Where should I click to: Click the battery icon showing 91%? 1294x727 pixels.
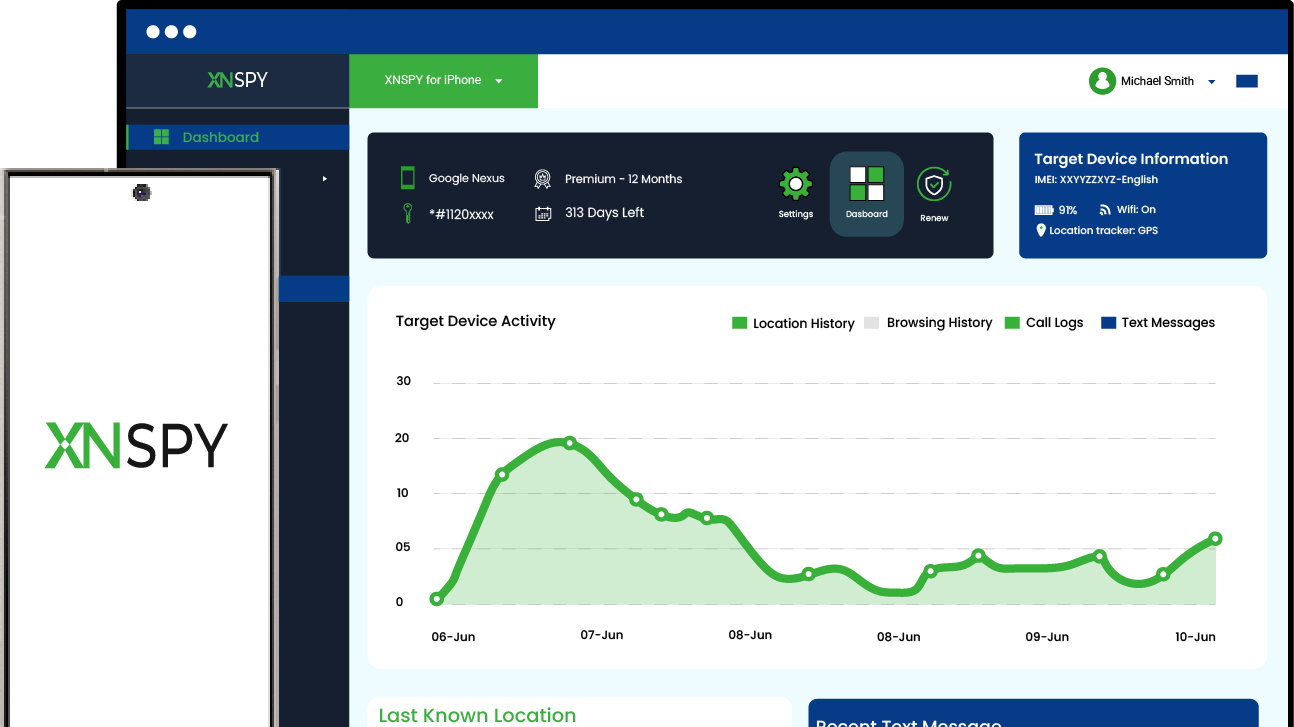[x=1044, y=210]
